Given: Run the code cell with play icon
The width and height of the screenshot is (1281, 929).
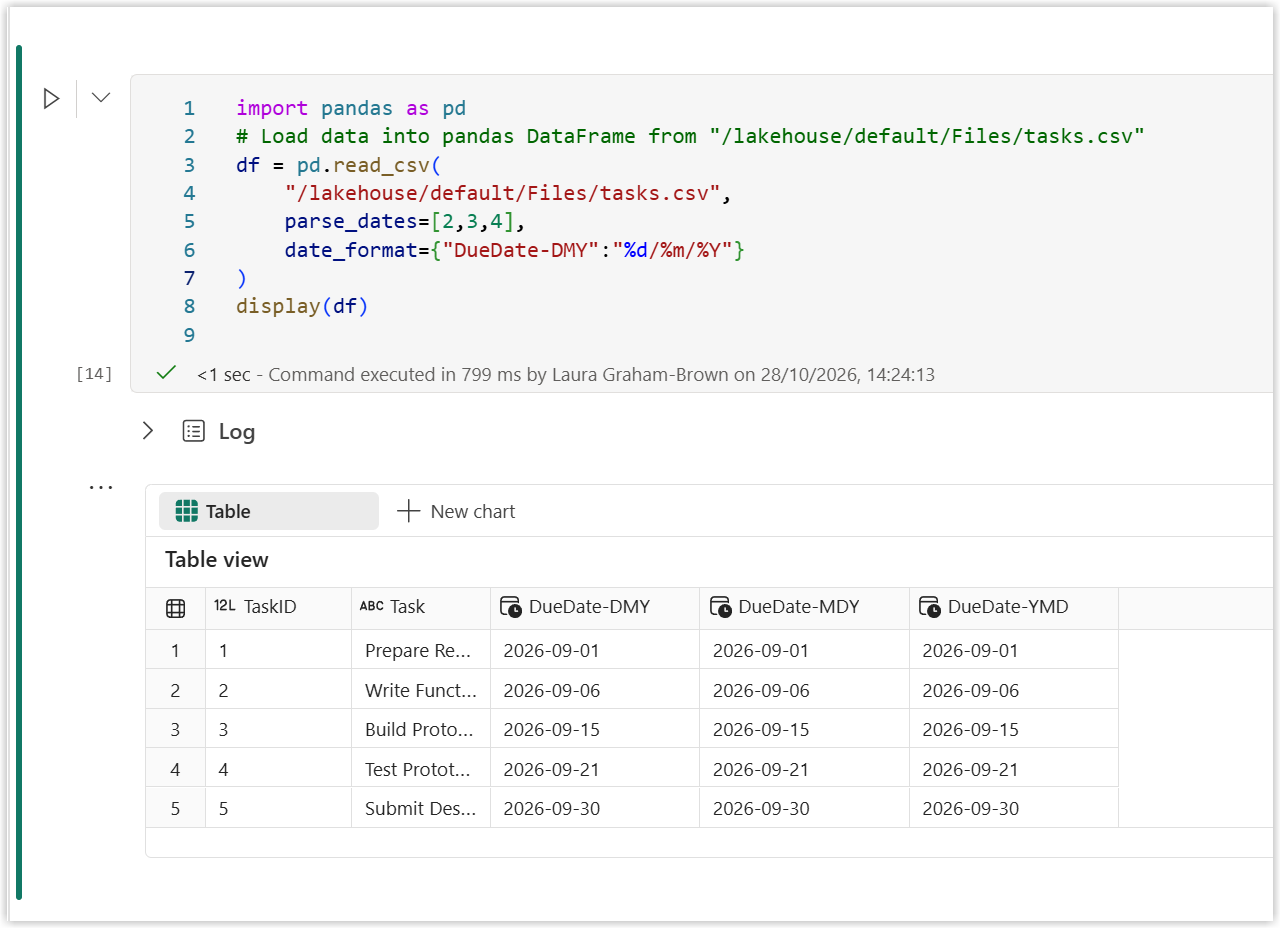Looking at the screenshot, I should (51, 98).
